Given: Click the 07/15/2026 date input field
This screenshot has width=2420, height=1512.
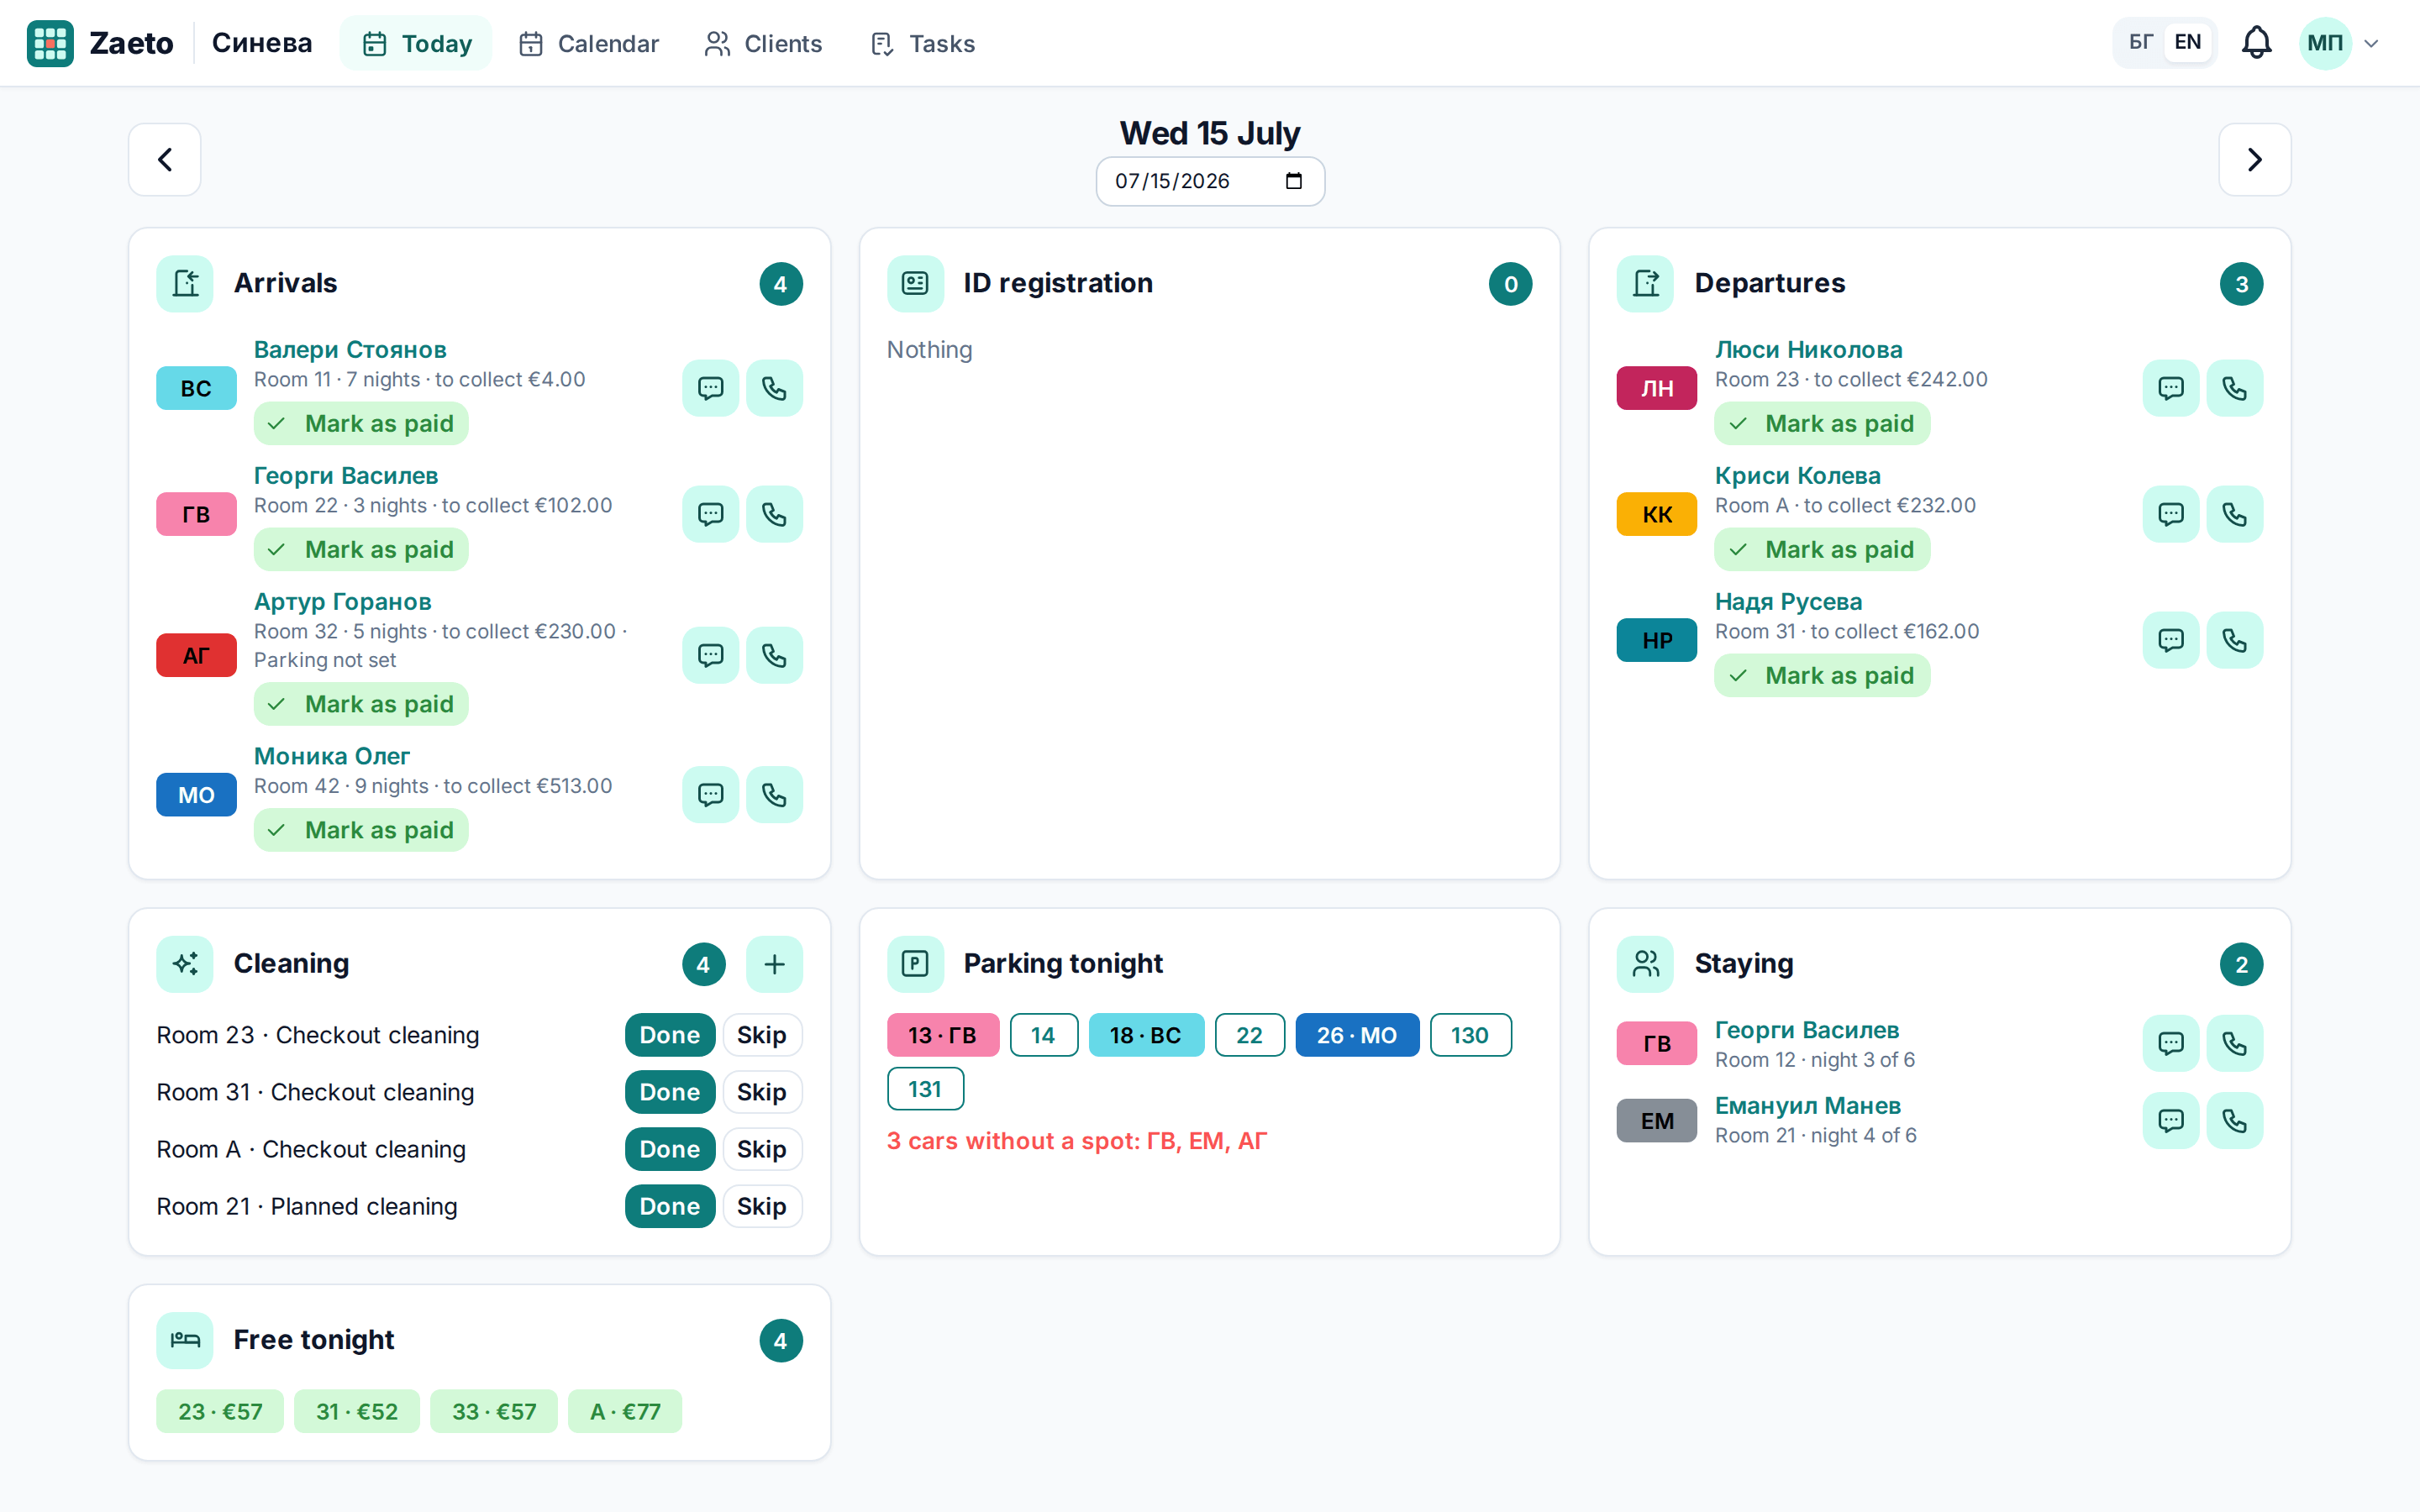Looking at the screenshot, I should [1210, 181].
